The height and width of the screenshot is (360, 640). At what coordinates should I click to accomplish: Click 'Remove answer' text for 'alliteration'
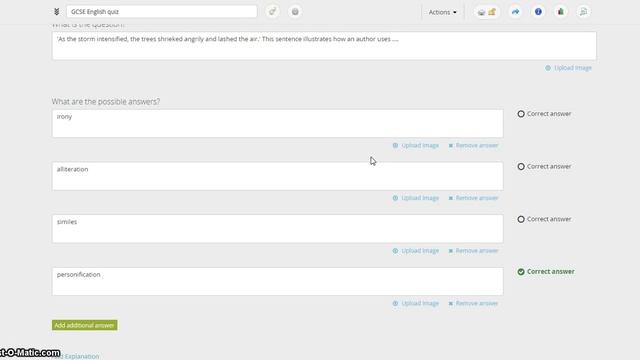(477, 198)
